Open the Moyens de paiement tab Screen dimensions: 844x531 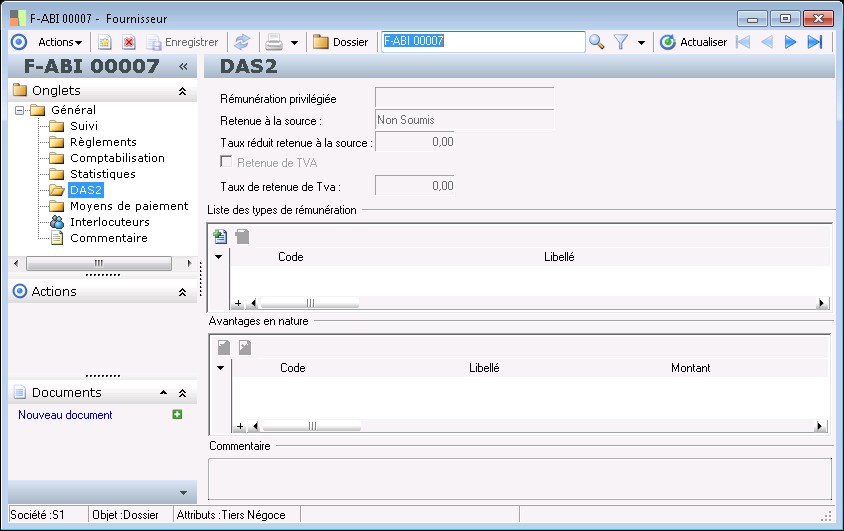coord(129,206)
